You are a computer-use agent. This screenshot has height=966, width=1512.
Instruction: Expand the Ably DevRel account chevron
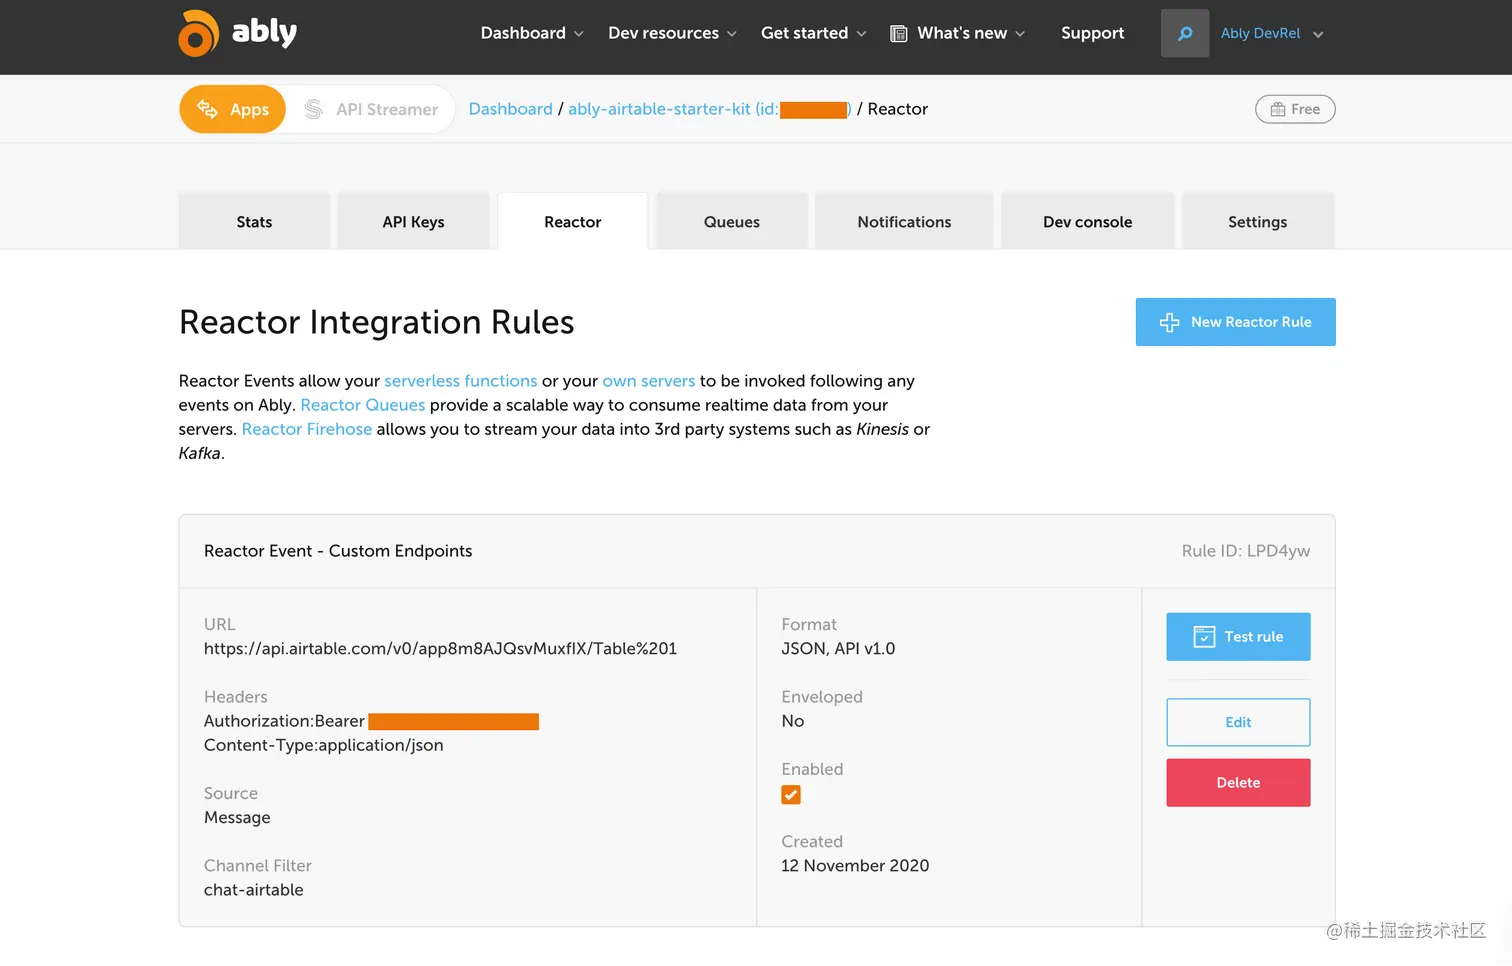pyautogui.click(x=1318, y=34)
